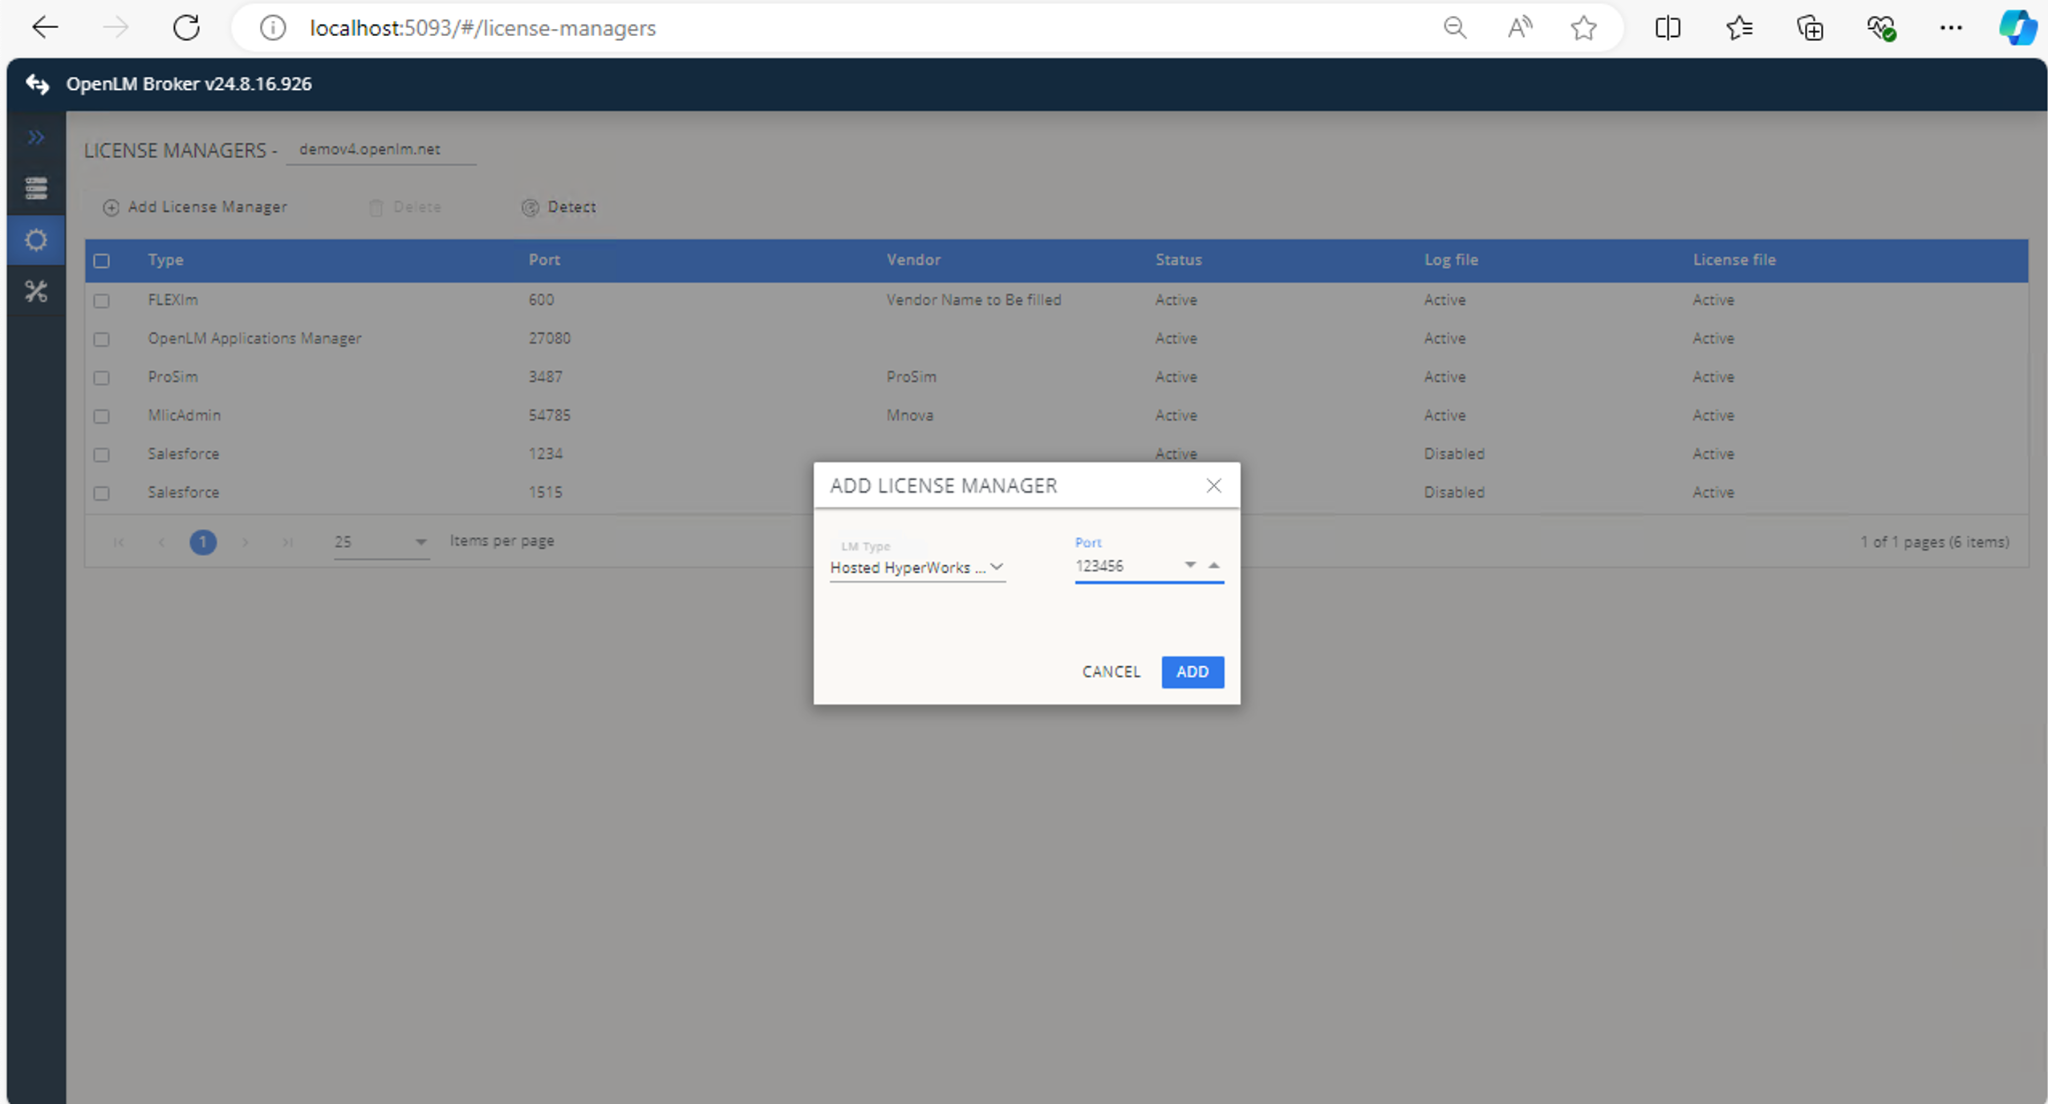Sort table by Port column header
The height and width of the screenshot is (1104, 2048).
point(544,259)
